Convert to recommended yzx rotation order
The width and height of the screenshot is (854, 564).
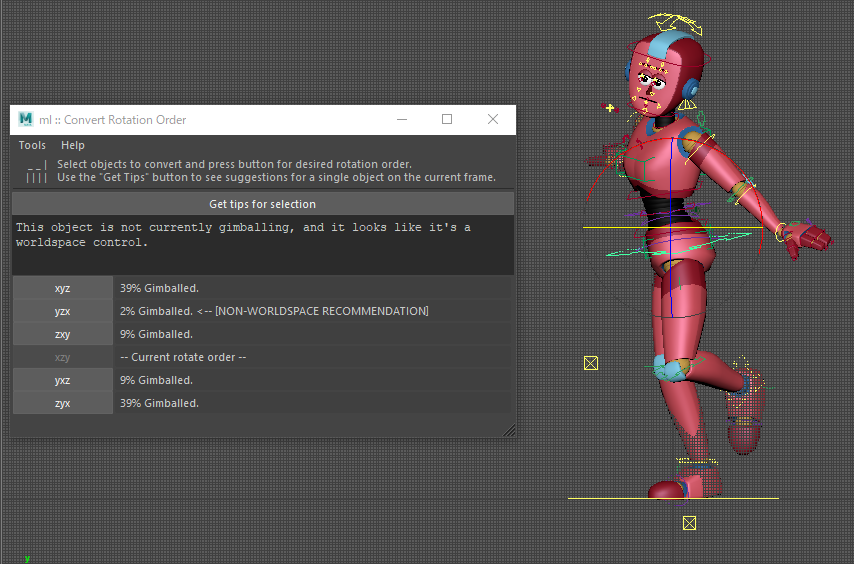point(62,311)
